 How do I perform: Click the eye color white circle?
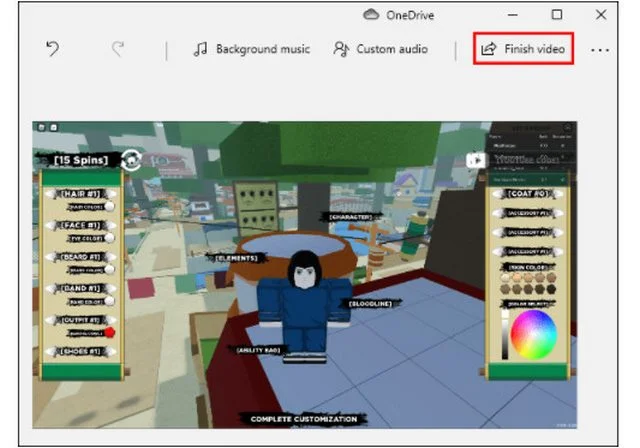pyautogui.click(x=109, y=238)
